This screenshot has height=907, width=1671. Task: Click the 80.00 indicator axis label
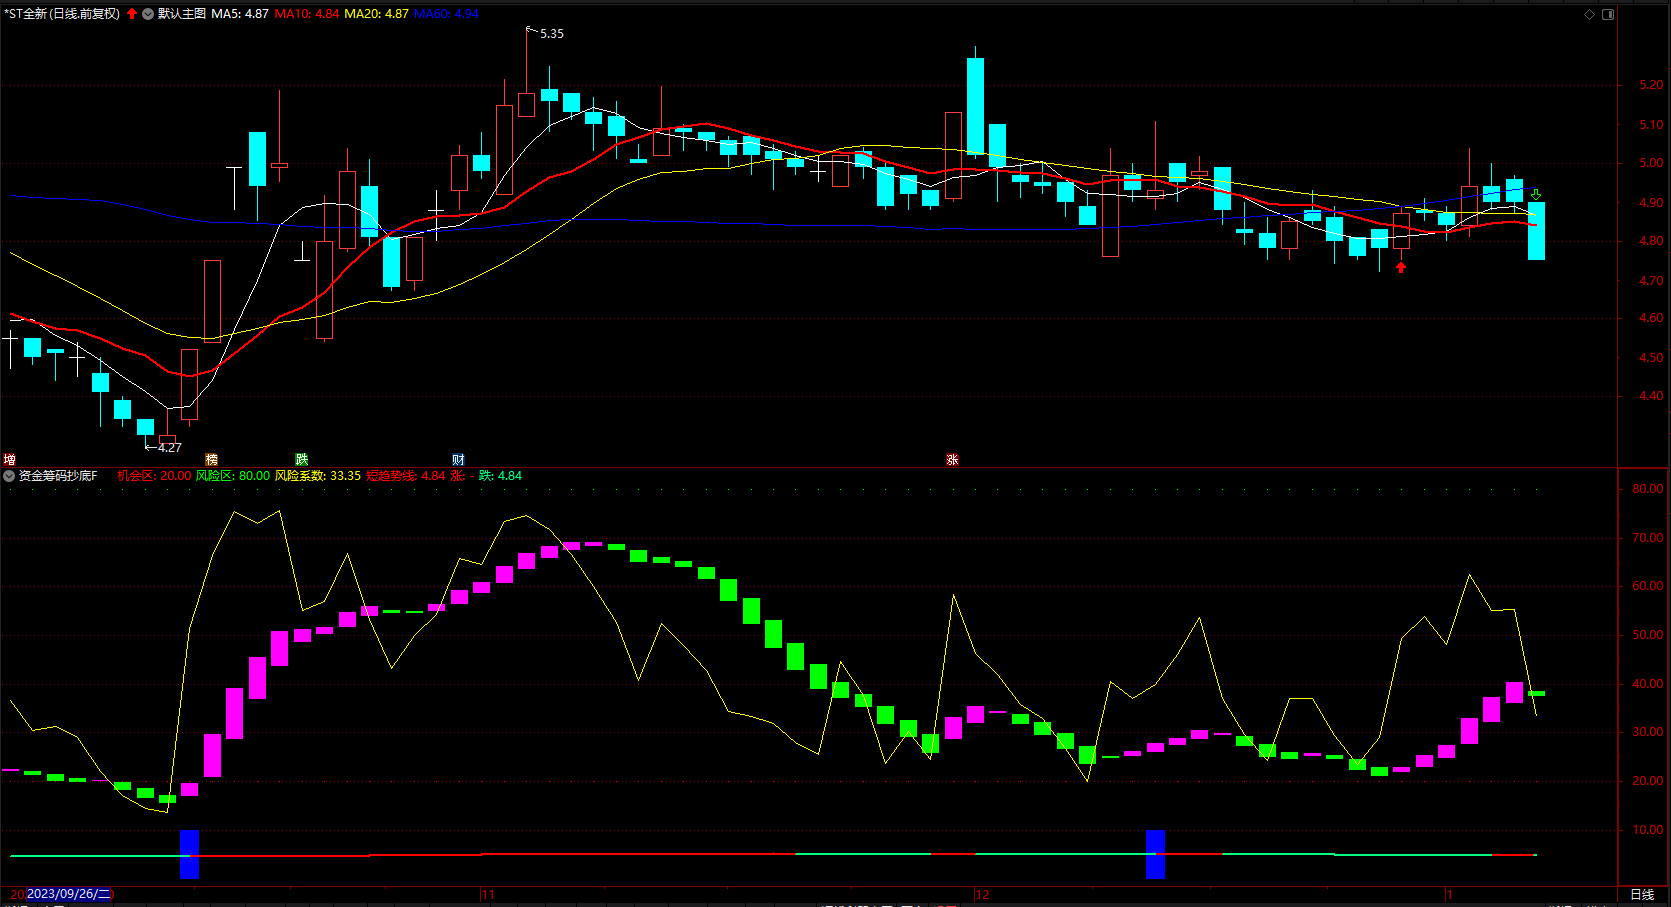[1648, 490]
